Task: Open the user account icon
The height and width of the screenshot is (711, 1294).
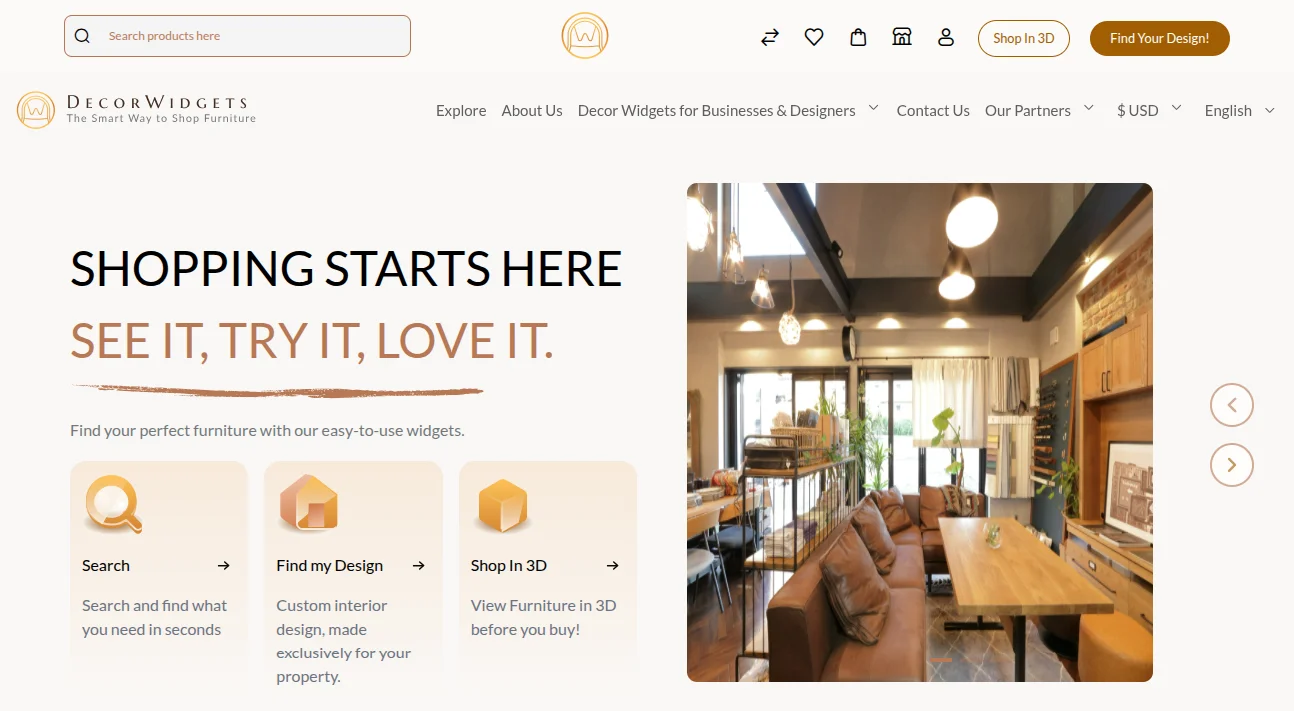Action: [946, 38]
